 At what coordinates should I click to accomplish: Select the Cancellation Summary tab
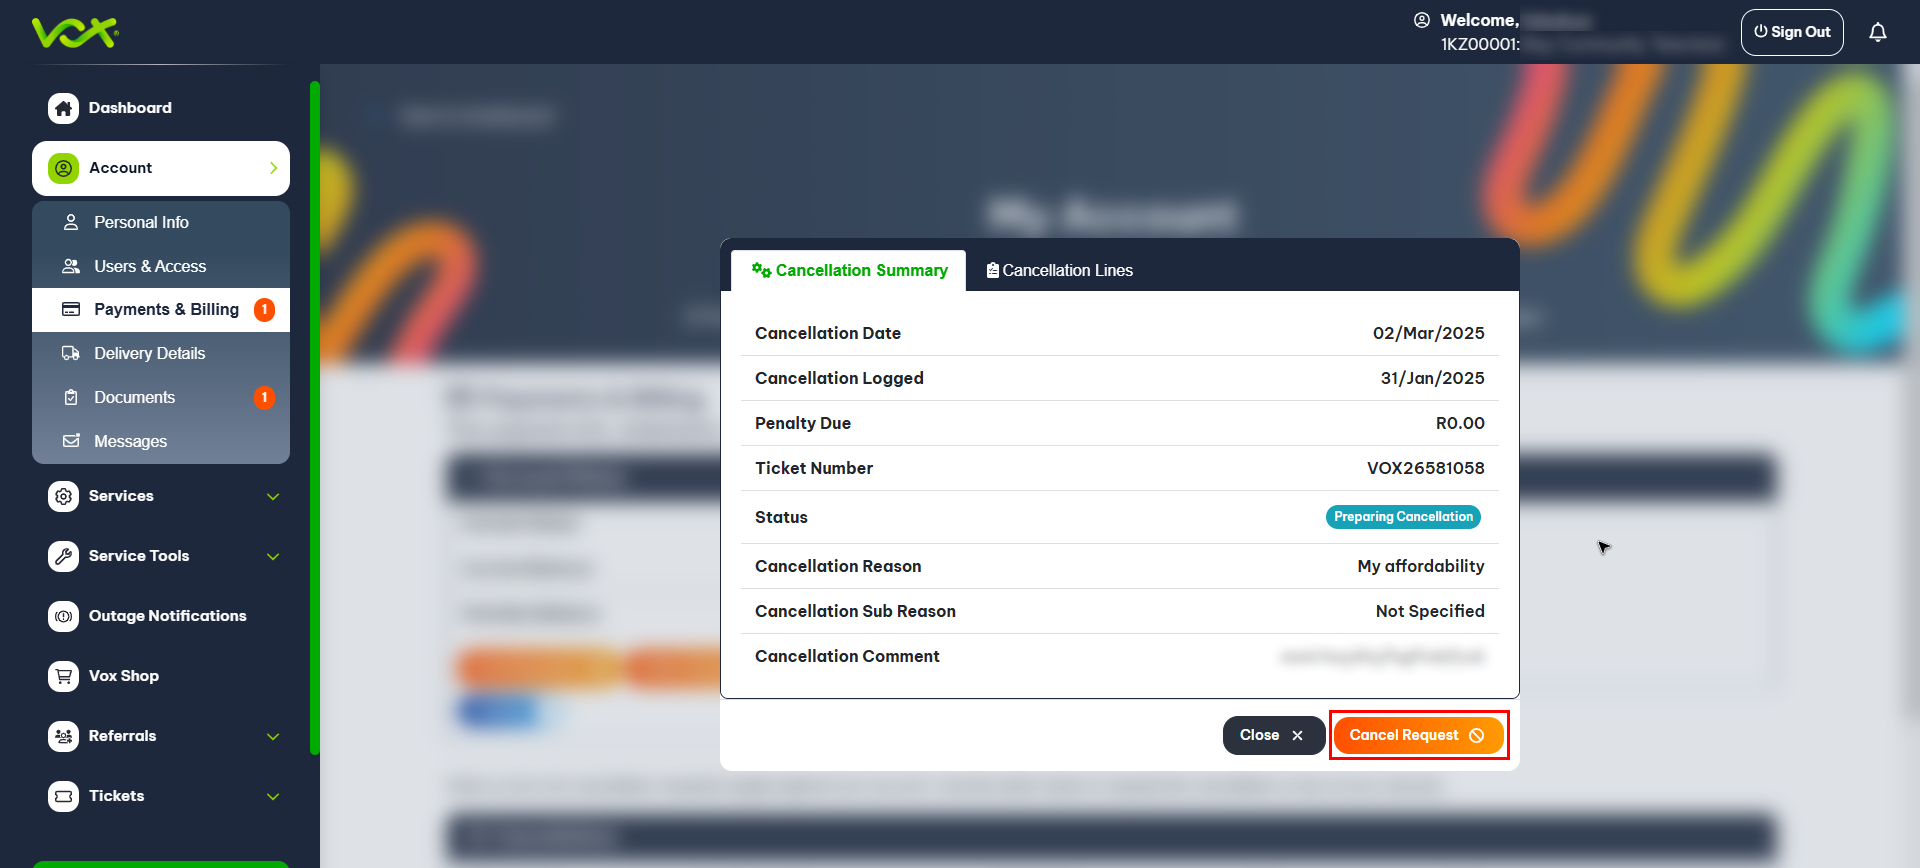[x=849, y=271]
